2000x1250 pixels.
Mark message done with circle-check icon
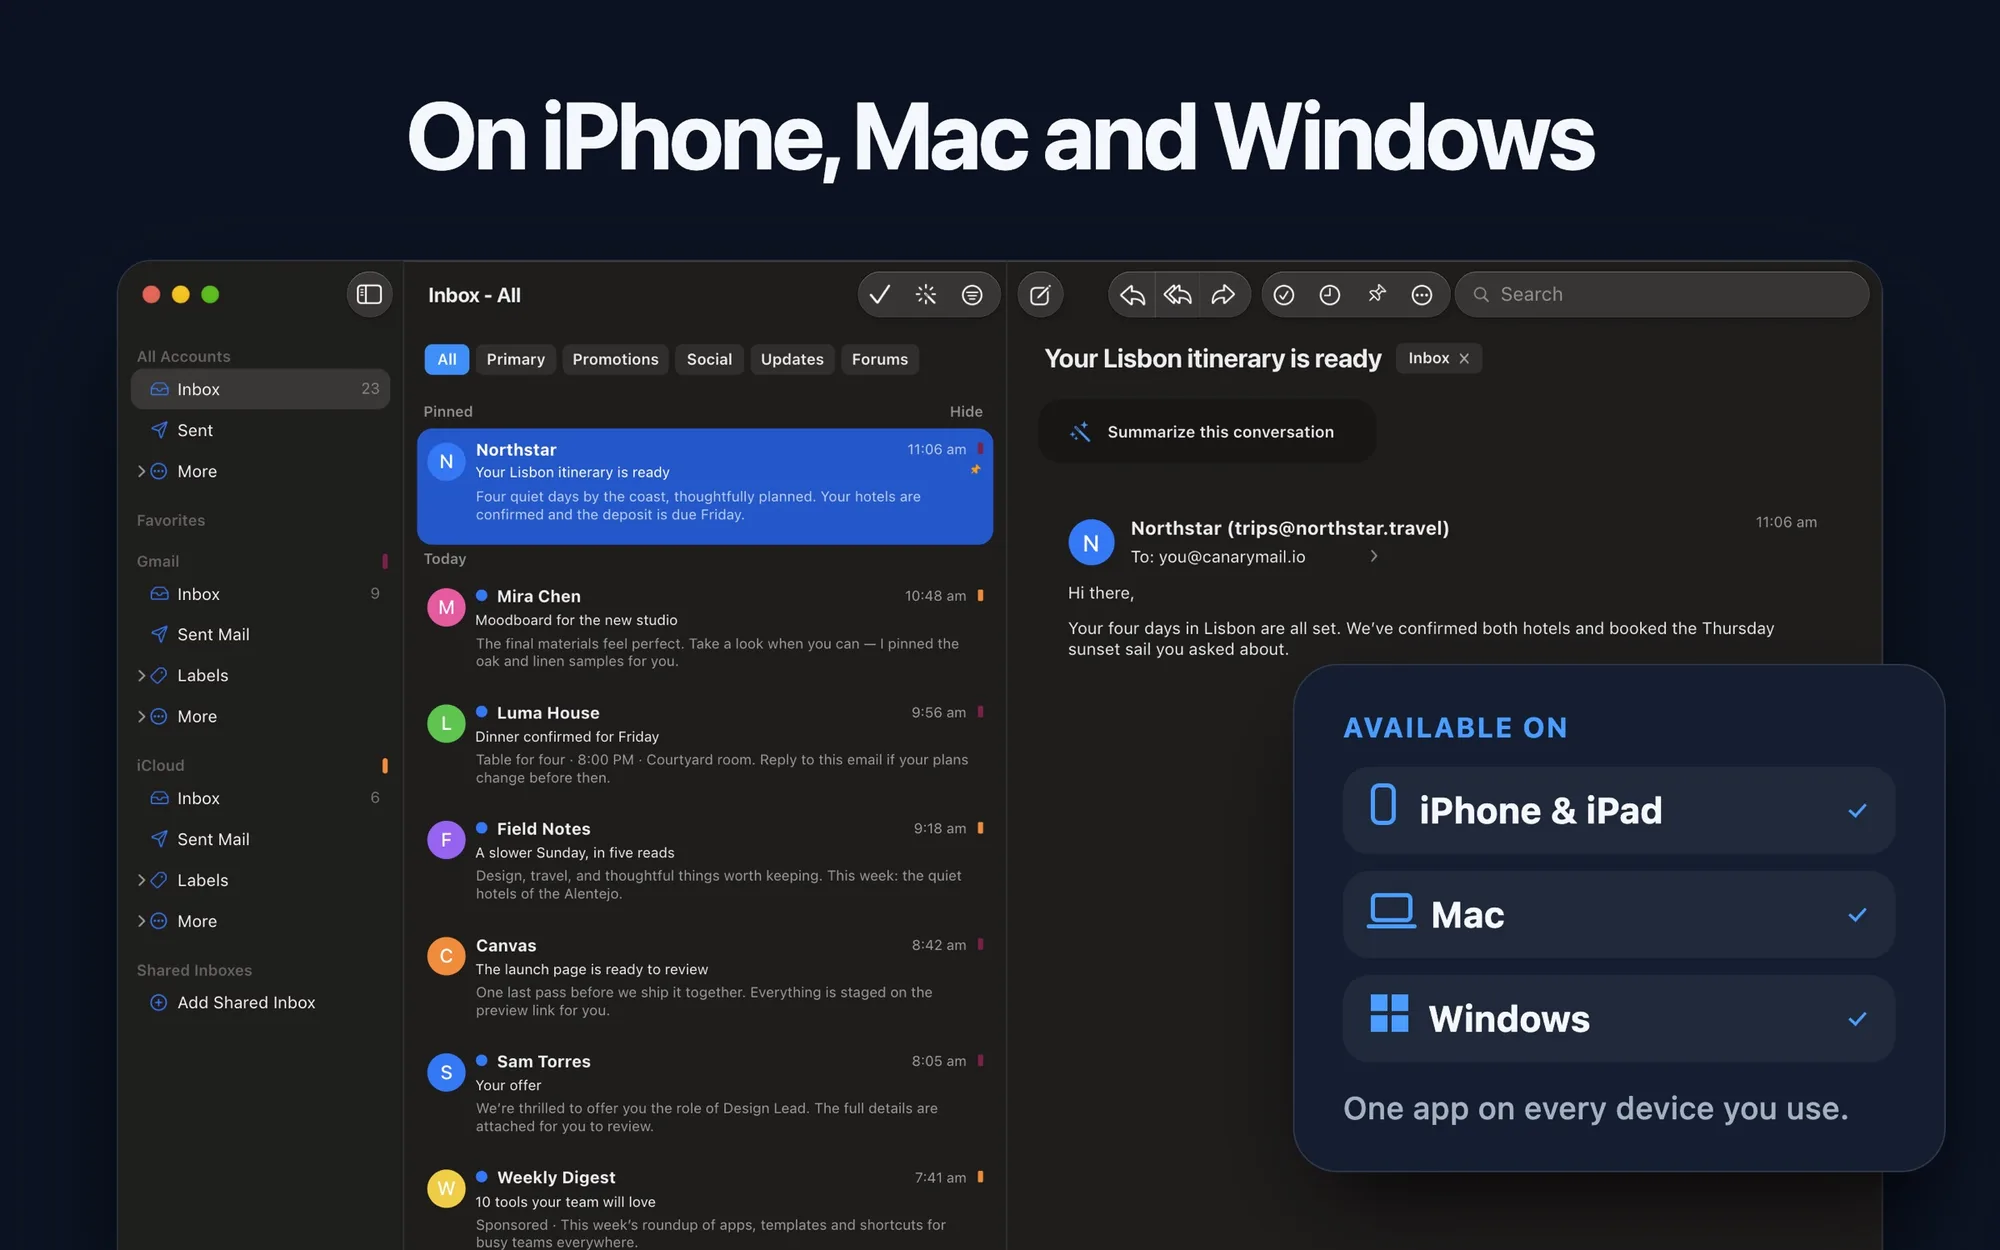pyautogui.click(x=1284, y=294)
